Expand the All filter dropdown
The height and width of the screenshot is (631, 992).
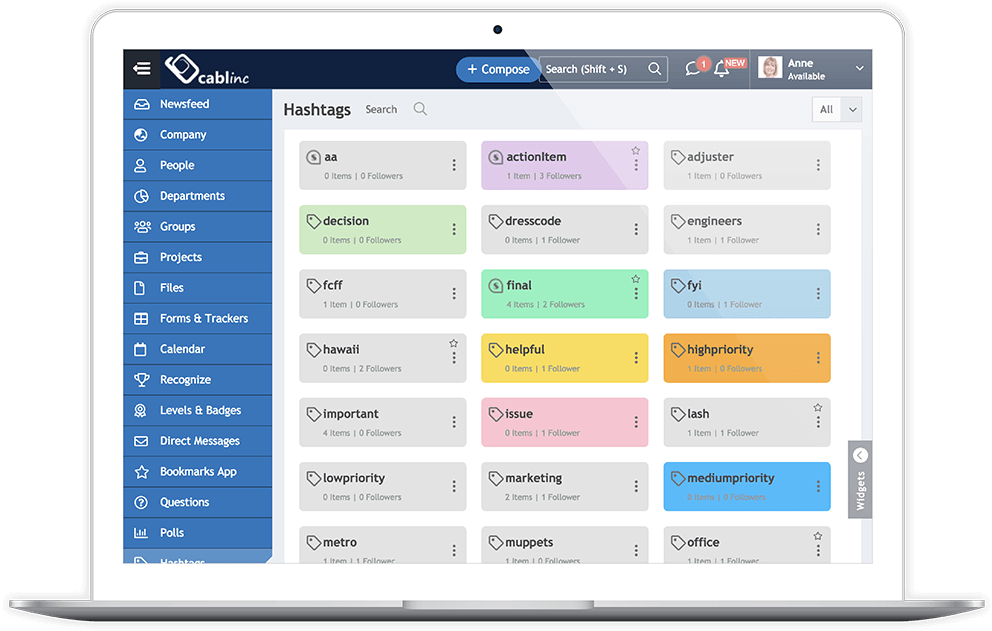click(853, 110)
